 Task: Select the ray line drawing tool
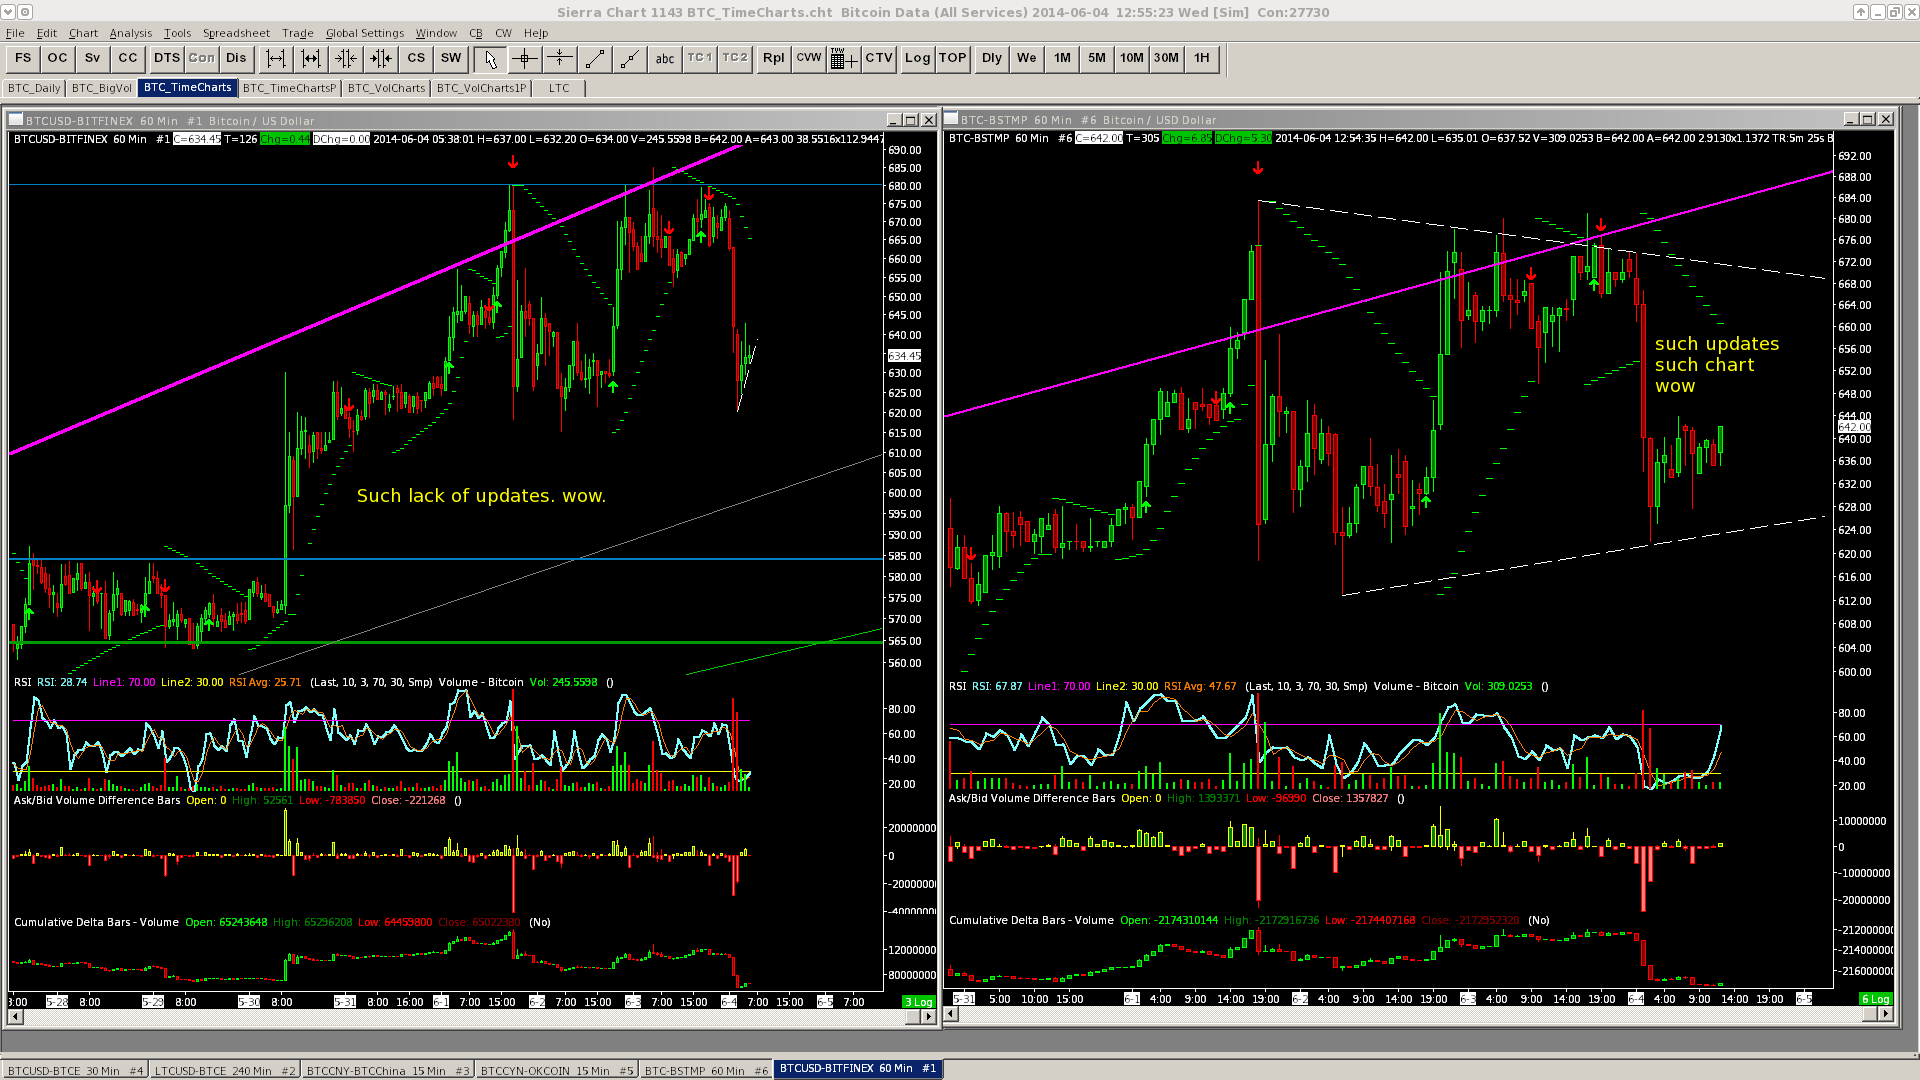tap(629, 59)
